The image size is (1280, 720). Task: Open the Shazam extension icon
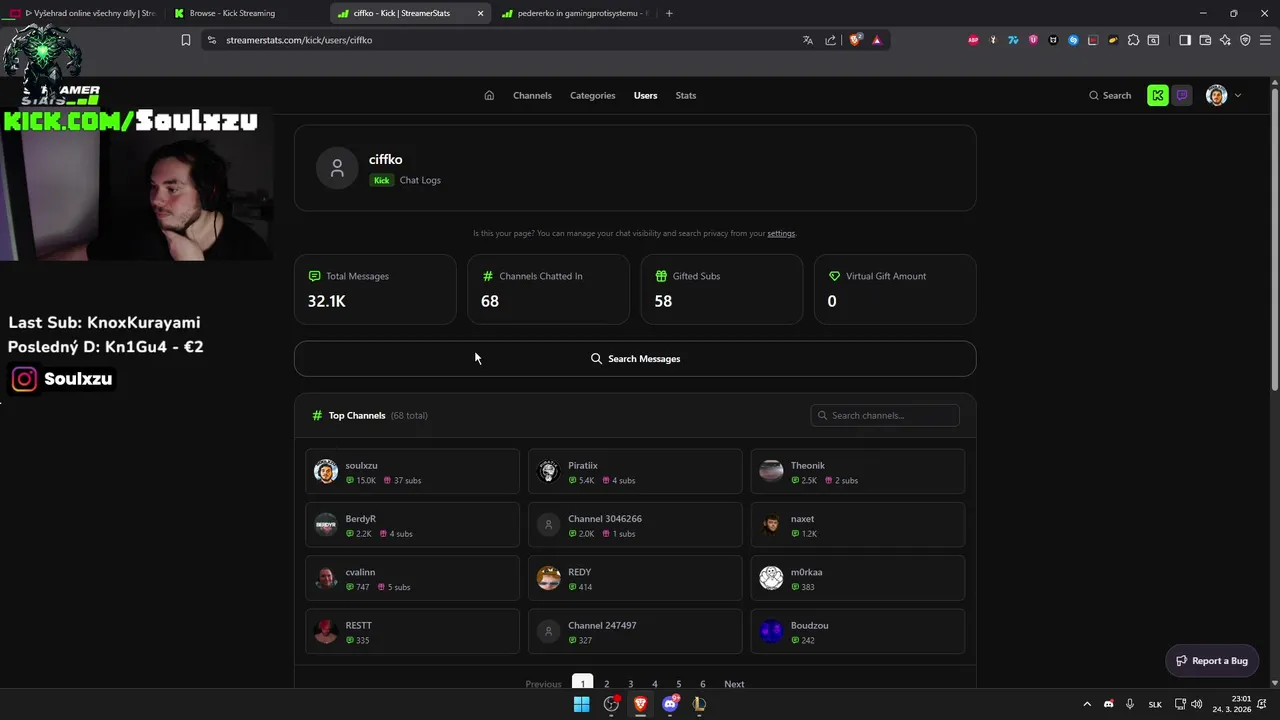(1073, 40)
